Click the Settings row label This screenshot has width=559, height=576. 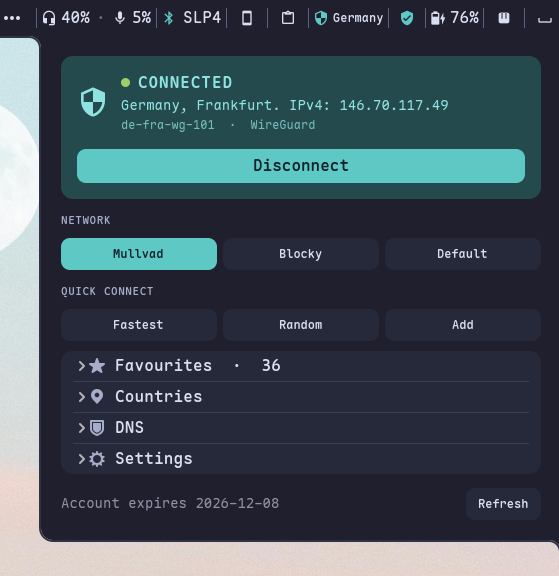click(154, 459)
